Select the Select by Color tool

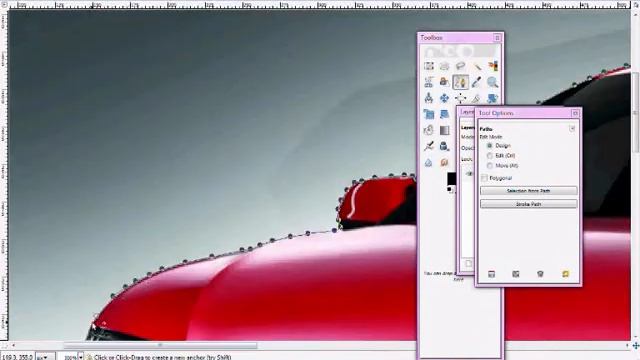click(x=493, y=66)
